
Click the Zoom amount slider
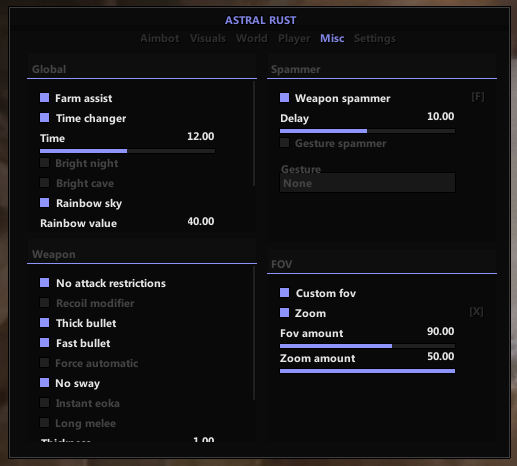pyautogui.click(x=367, y=371)
